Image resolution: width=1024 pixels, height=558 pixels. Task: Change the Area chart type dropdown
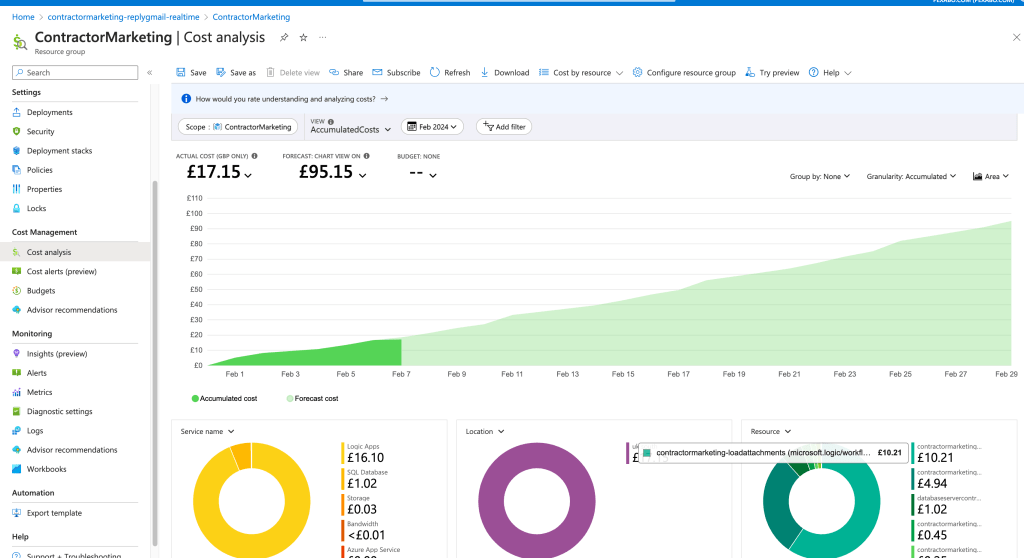pyautogui.click(x=991, y=176)
